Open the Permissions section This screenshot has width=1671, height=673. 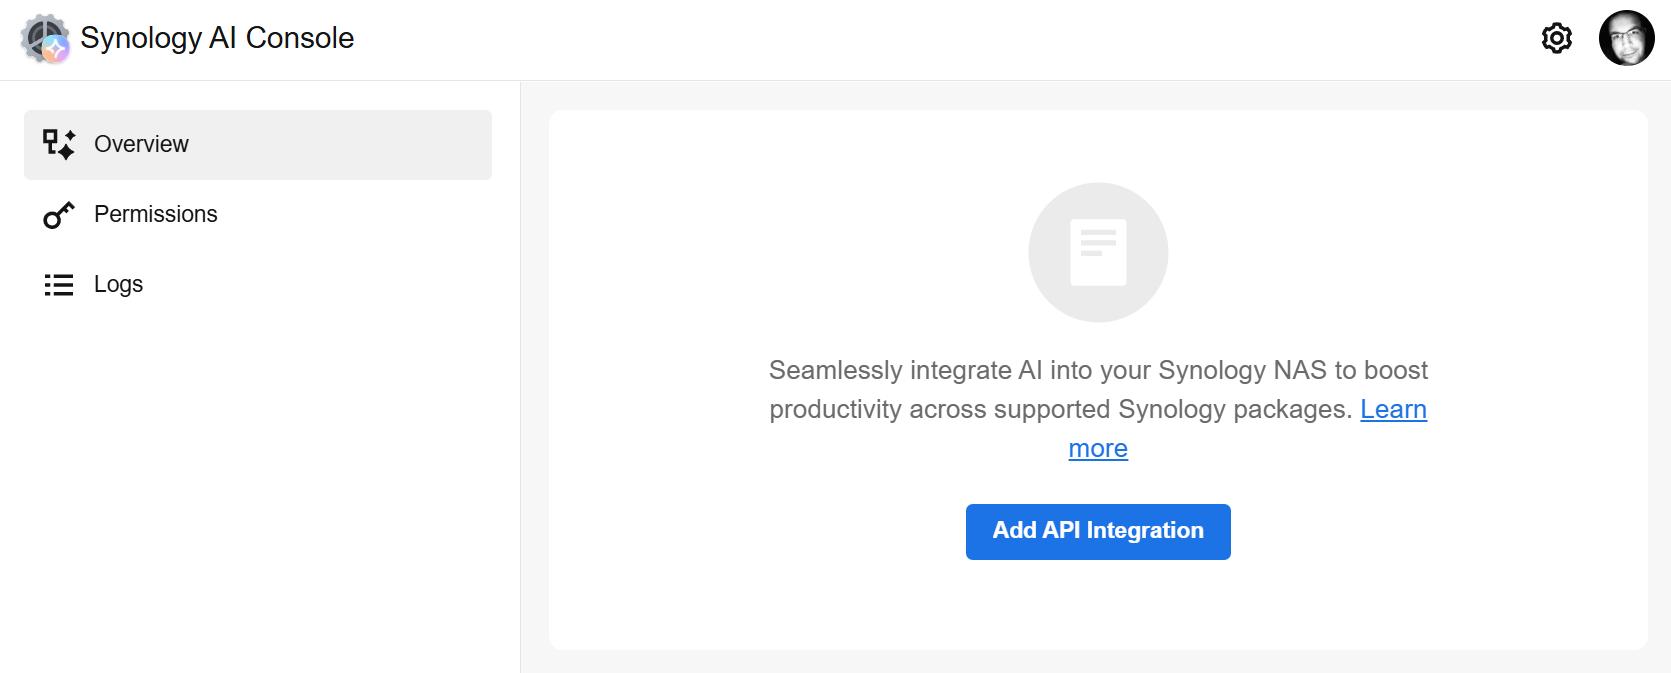point(156,214)
